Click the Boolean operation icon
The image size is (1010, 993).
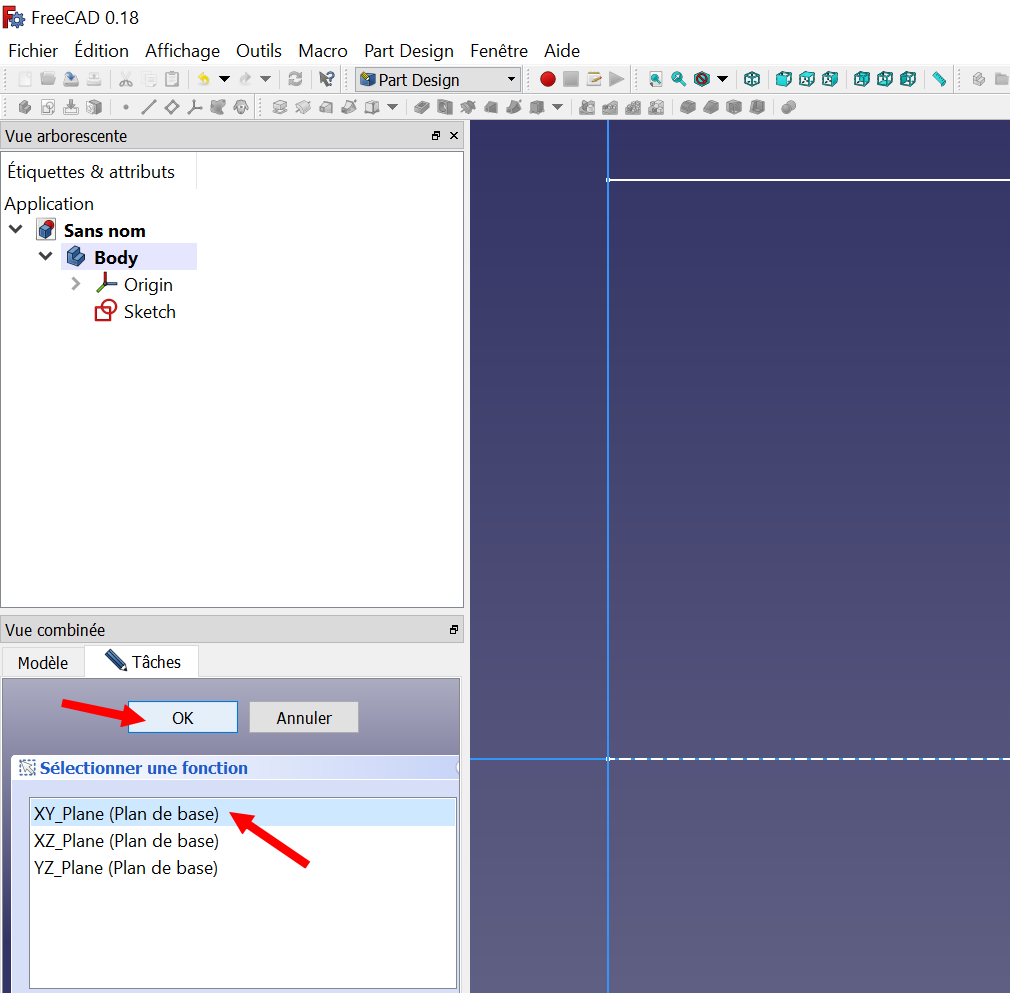point(788,107)
